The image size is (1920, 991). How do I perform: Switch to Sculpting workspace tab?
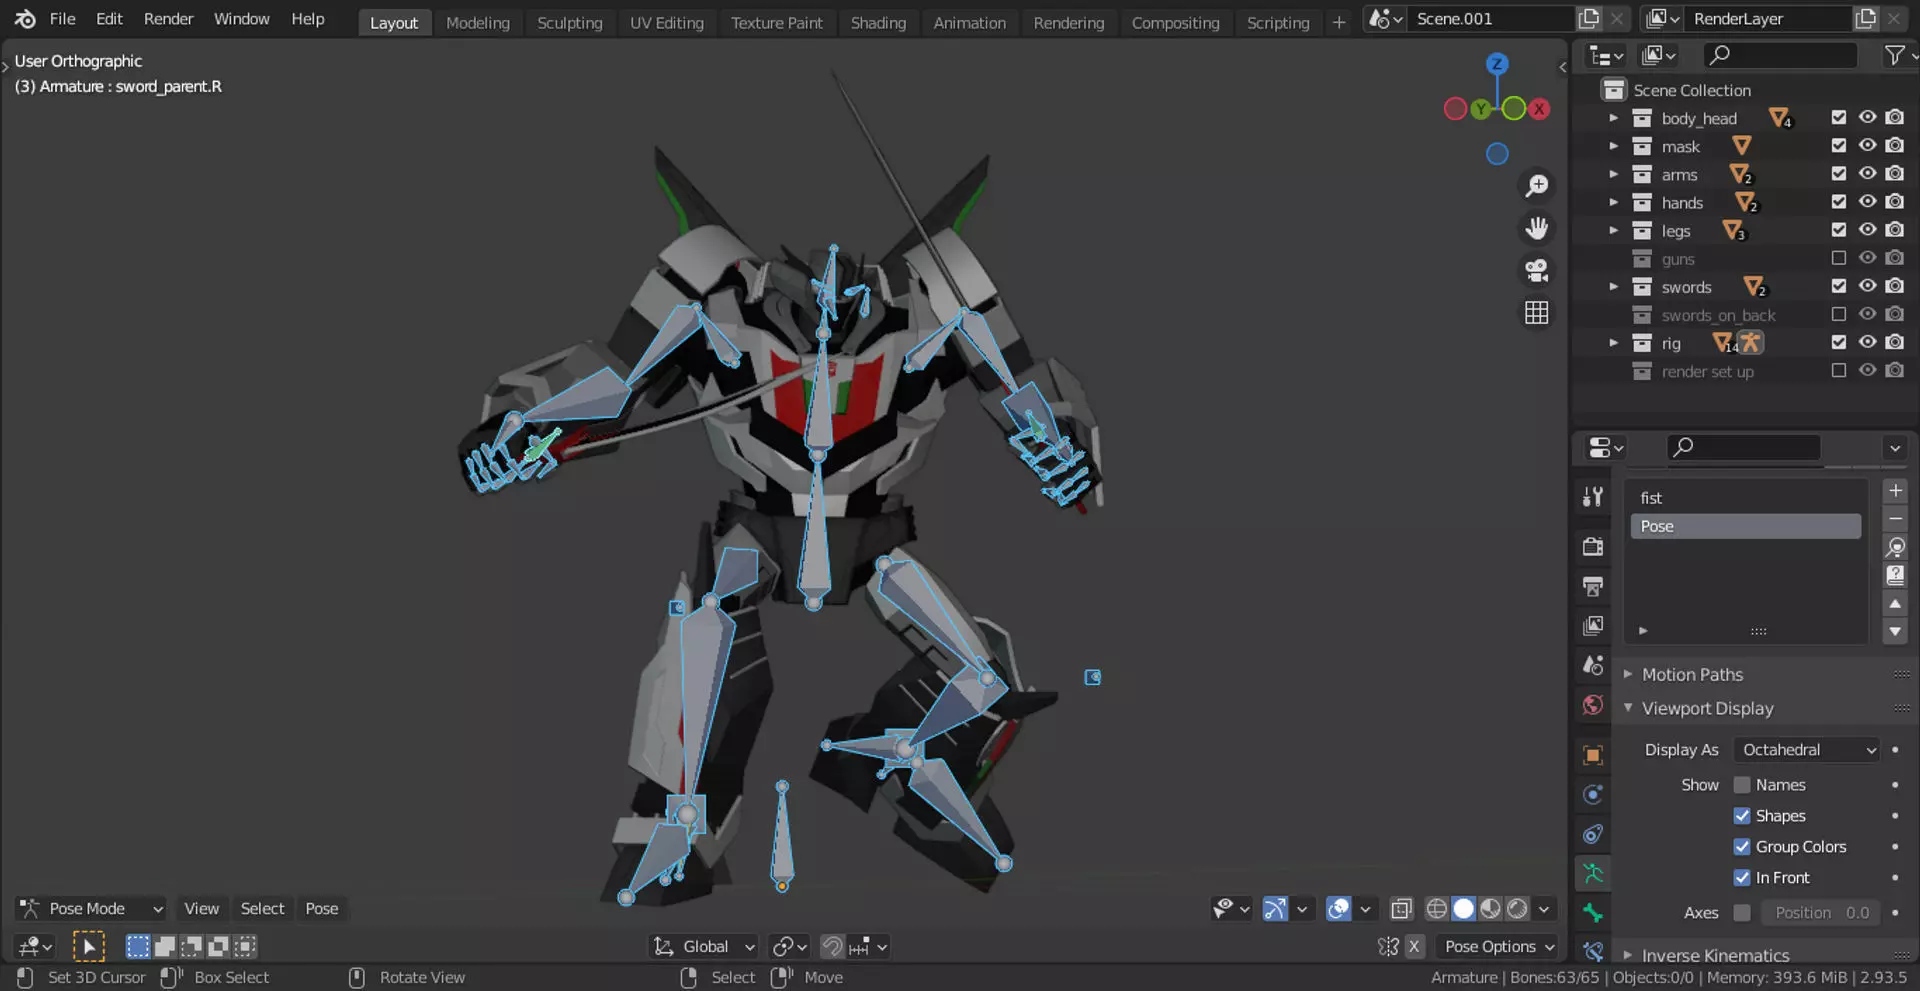(x=569, y=22)
